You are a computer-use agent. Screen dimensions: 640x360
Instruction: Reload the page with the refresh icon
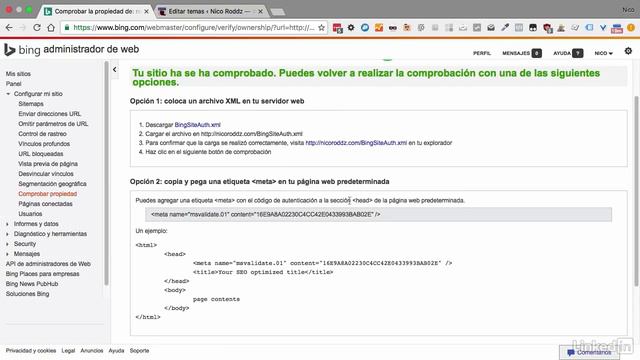point(37,28)
